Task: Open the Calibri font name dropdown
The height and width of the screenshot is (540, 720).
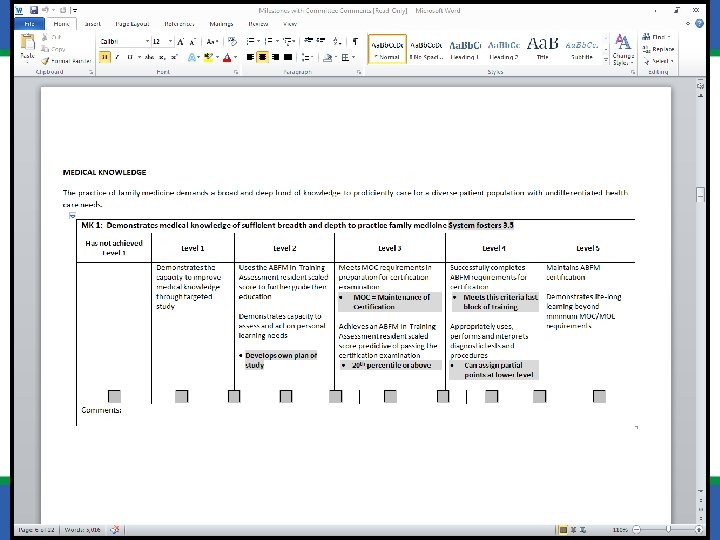Action: (147, 41)
